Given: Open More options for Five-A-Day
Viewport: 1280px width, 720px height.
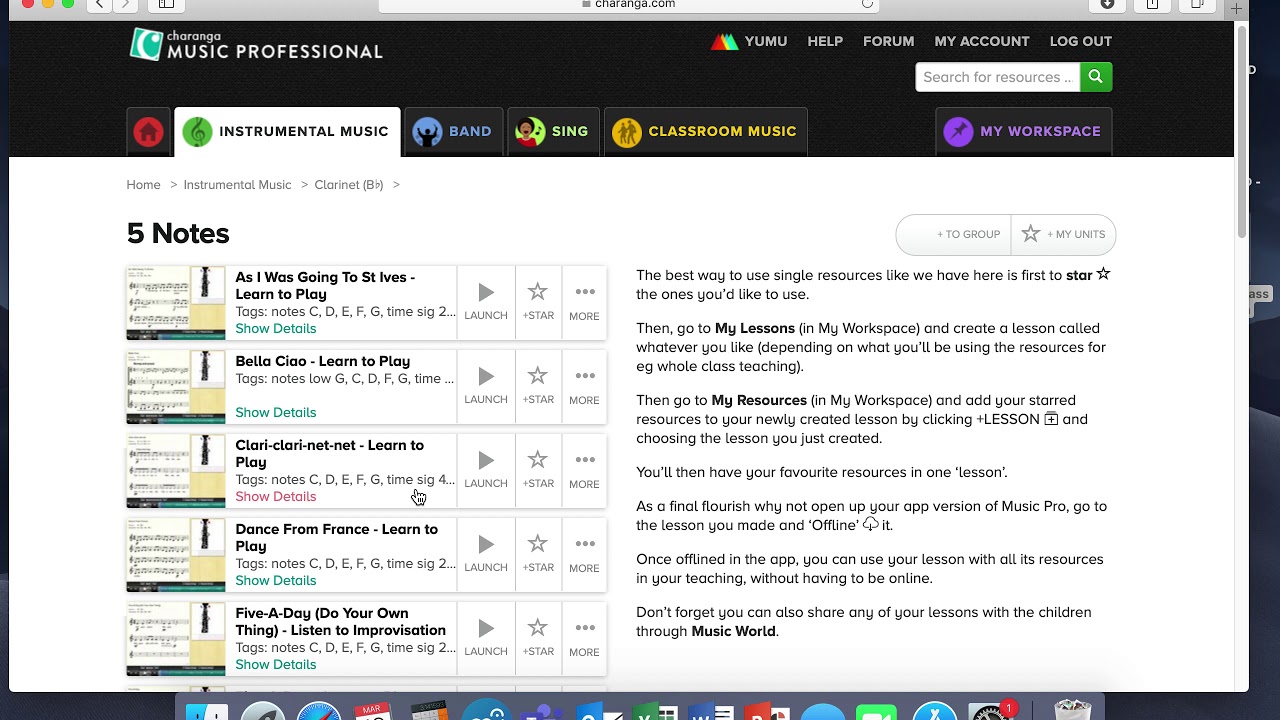Looking at the screenshot, I should pos(584,637).
